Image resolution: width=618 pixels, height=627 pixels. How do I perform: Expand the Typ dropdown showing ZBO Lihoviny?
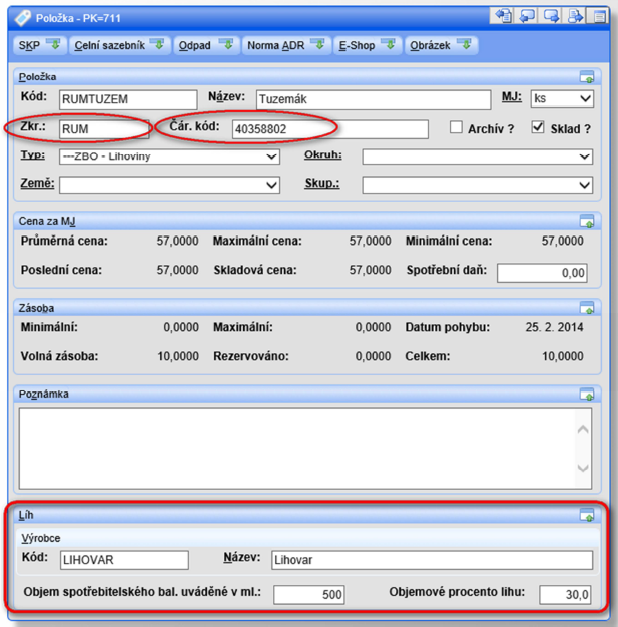coord(271,157)
